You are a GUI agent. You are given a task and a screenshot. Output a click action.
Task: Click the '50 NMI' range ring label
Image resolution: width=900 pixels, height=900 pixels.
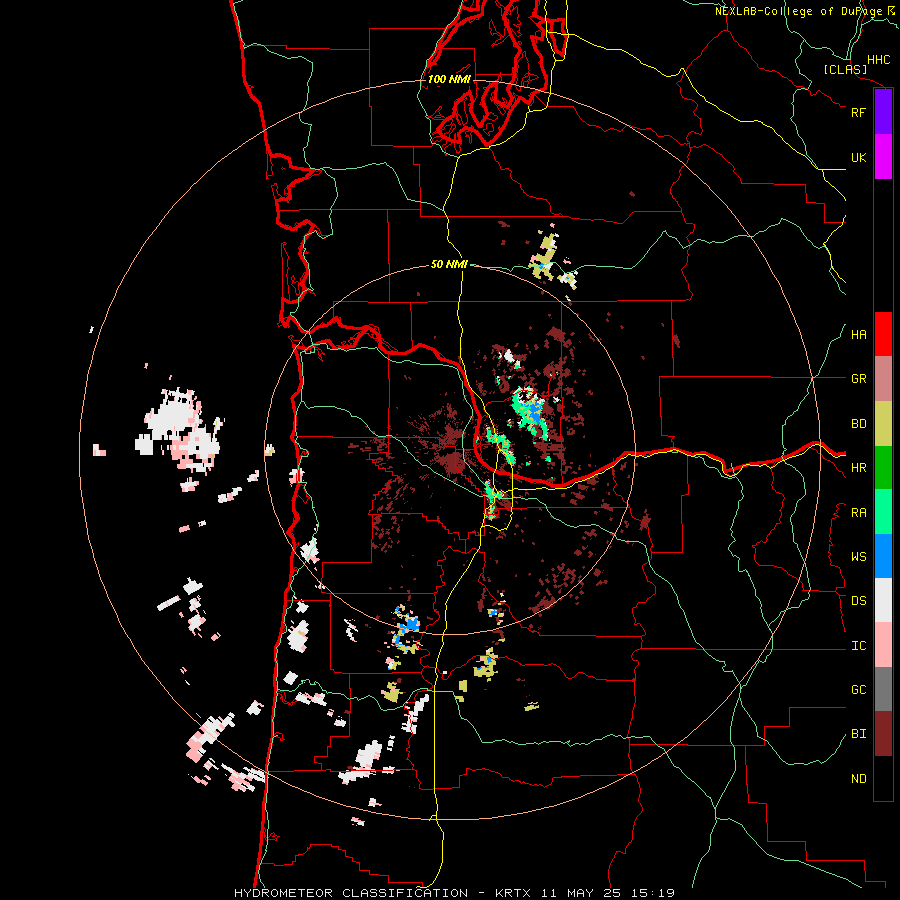449,264
